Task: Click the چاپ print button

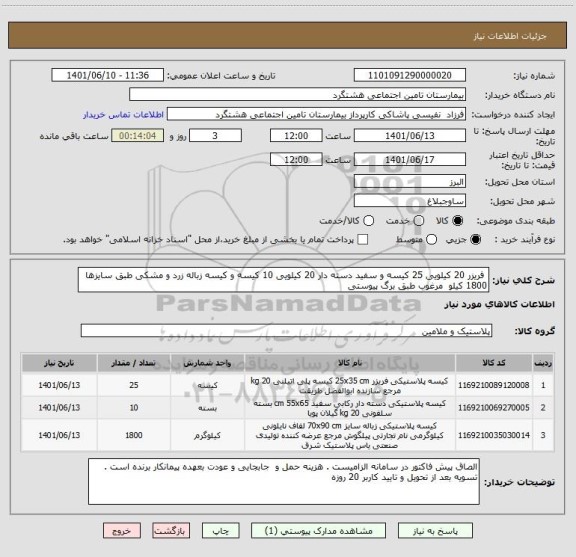Action: (x=221, y=531)
